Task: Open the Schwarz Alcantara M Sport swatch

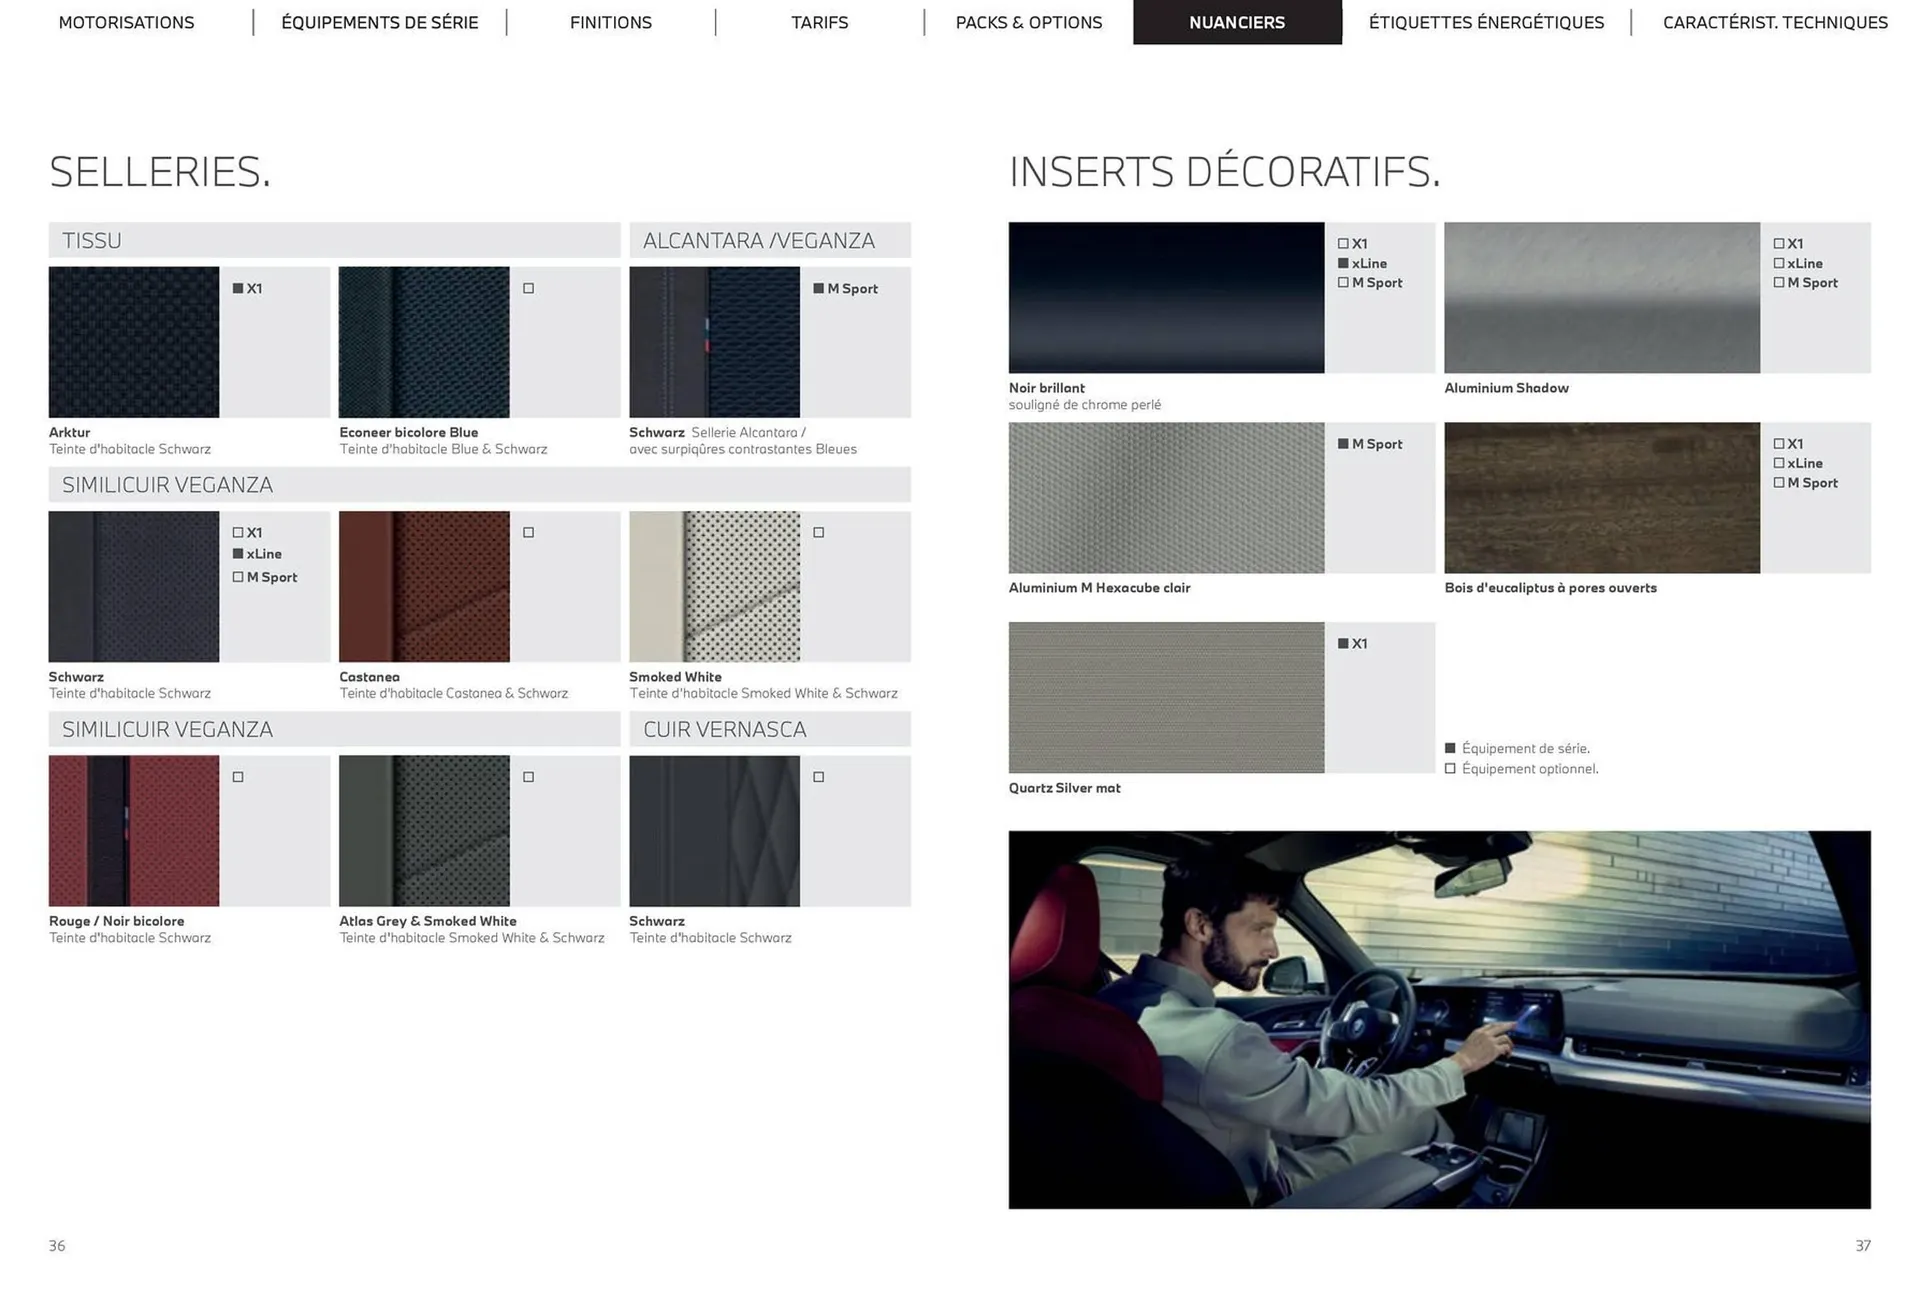Action: [714, 340]
